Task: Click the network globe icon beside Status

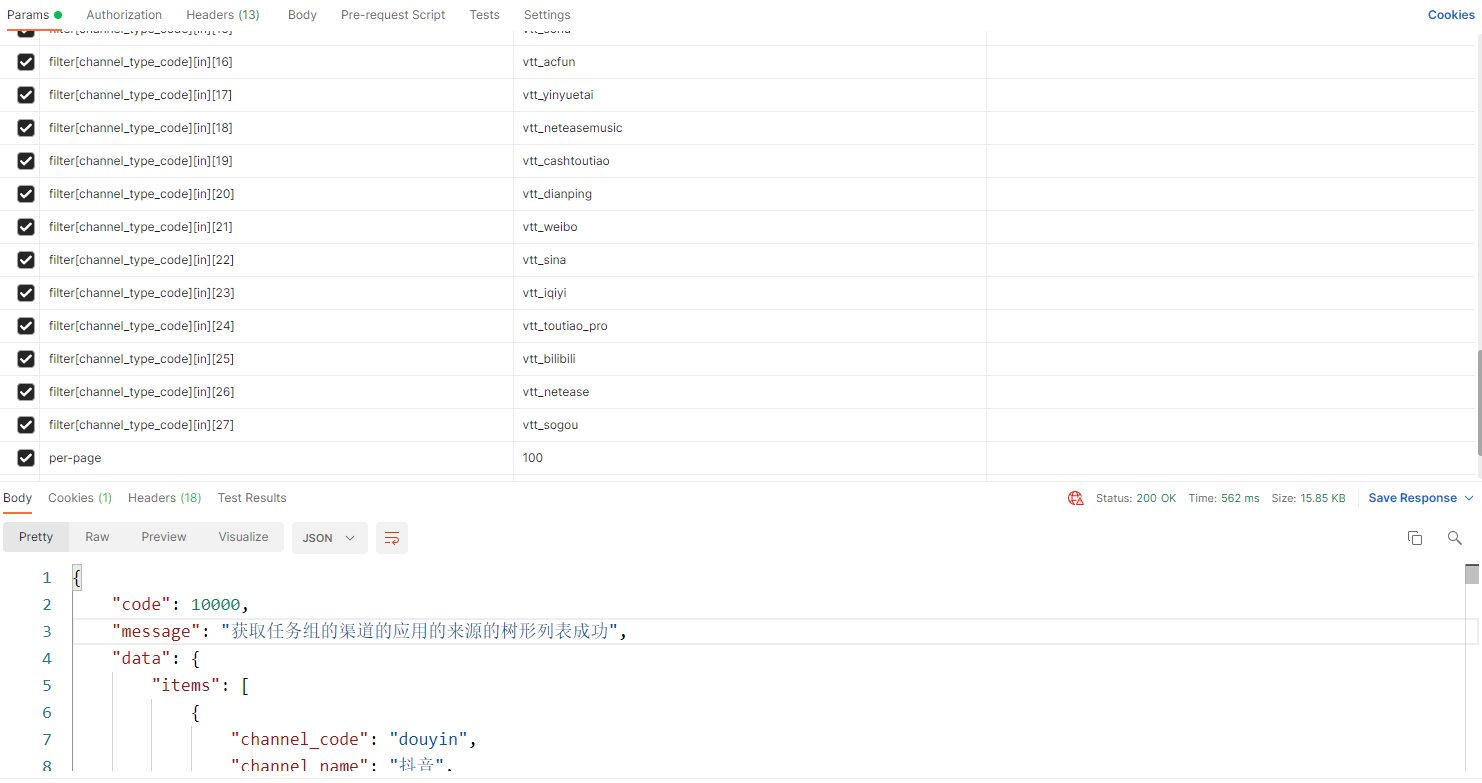Action: pos(1076,498)
